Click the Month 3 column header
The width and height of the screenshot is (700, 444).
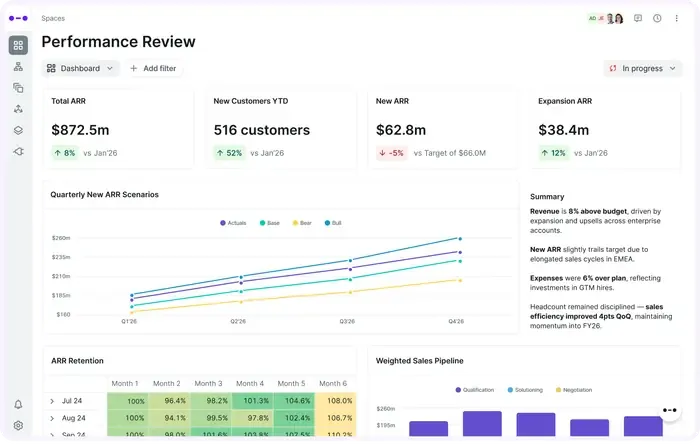click(208, 383)
